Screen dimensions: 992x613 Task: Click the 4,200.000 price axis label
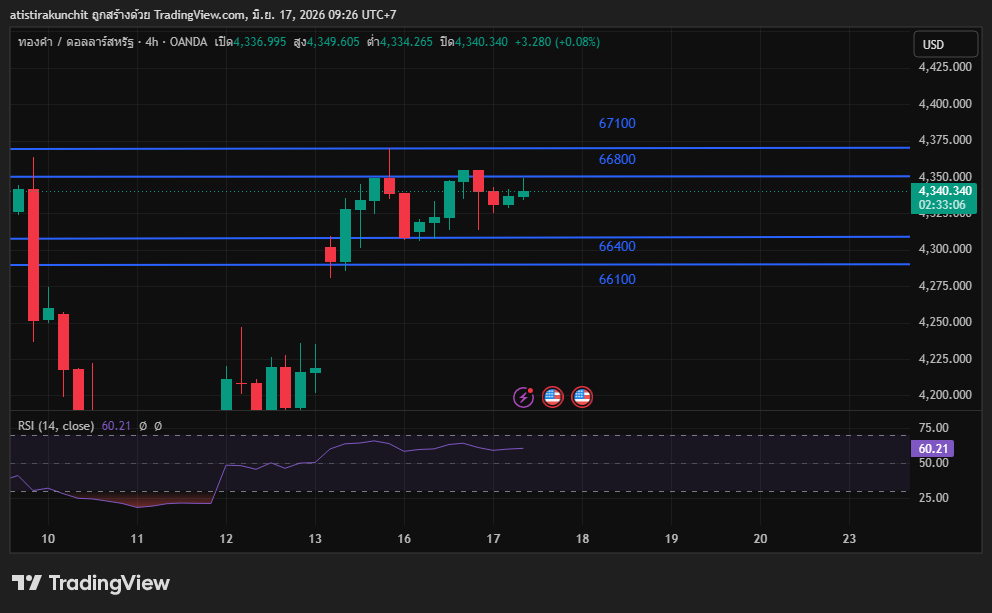click(x=945, y=395)
